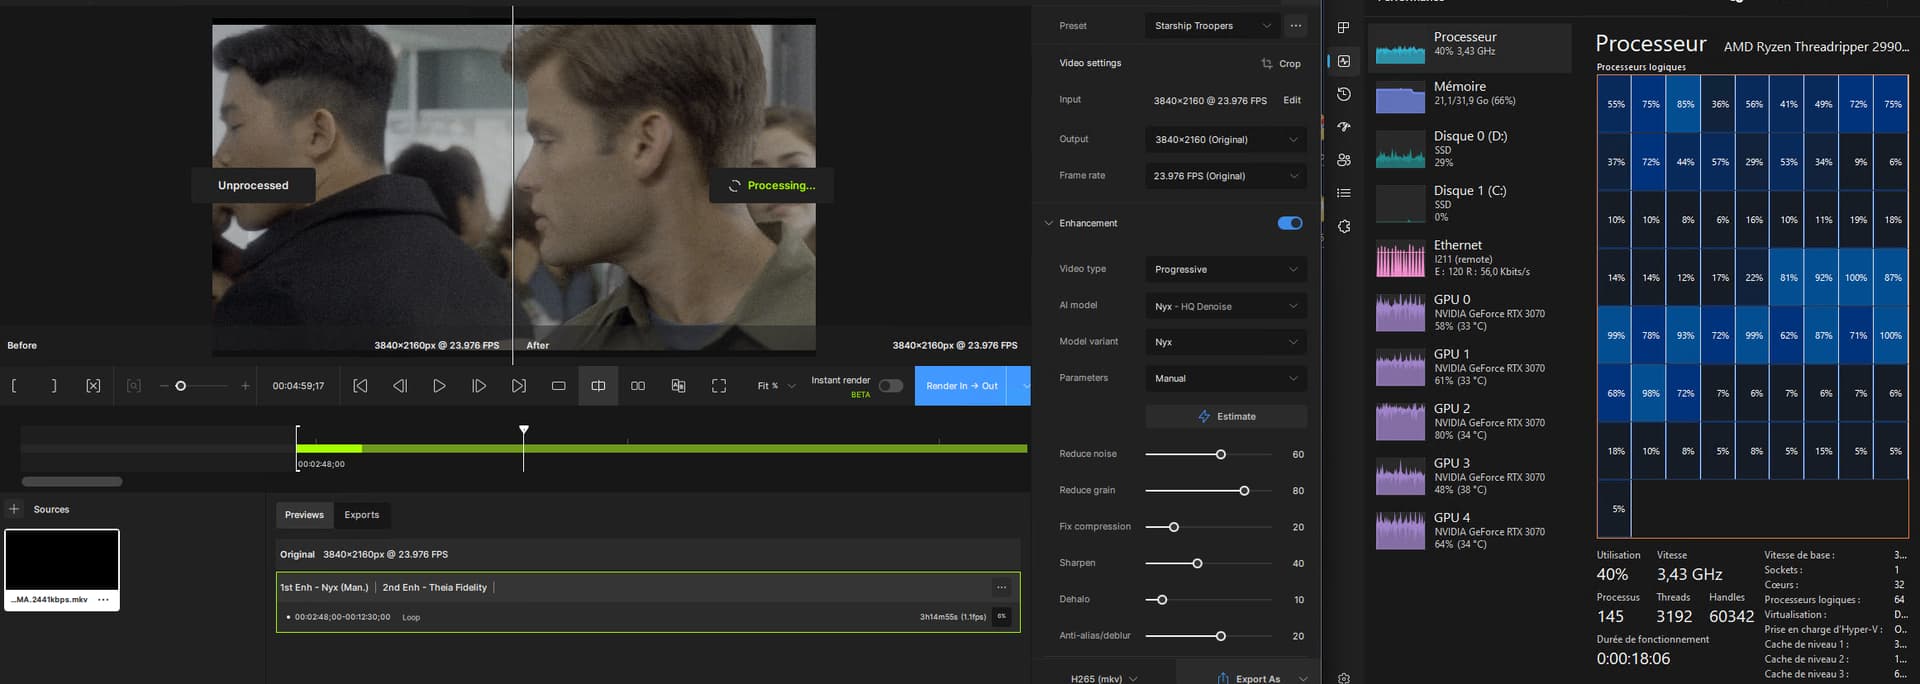Click the Reduce noise slider handle

pos(1220,455)
